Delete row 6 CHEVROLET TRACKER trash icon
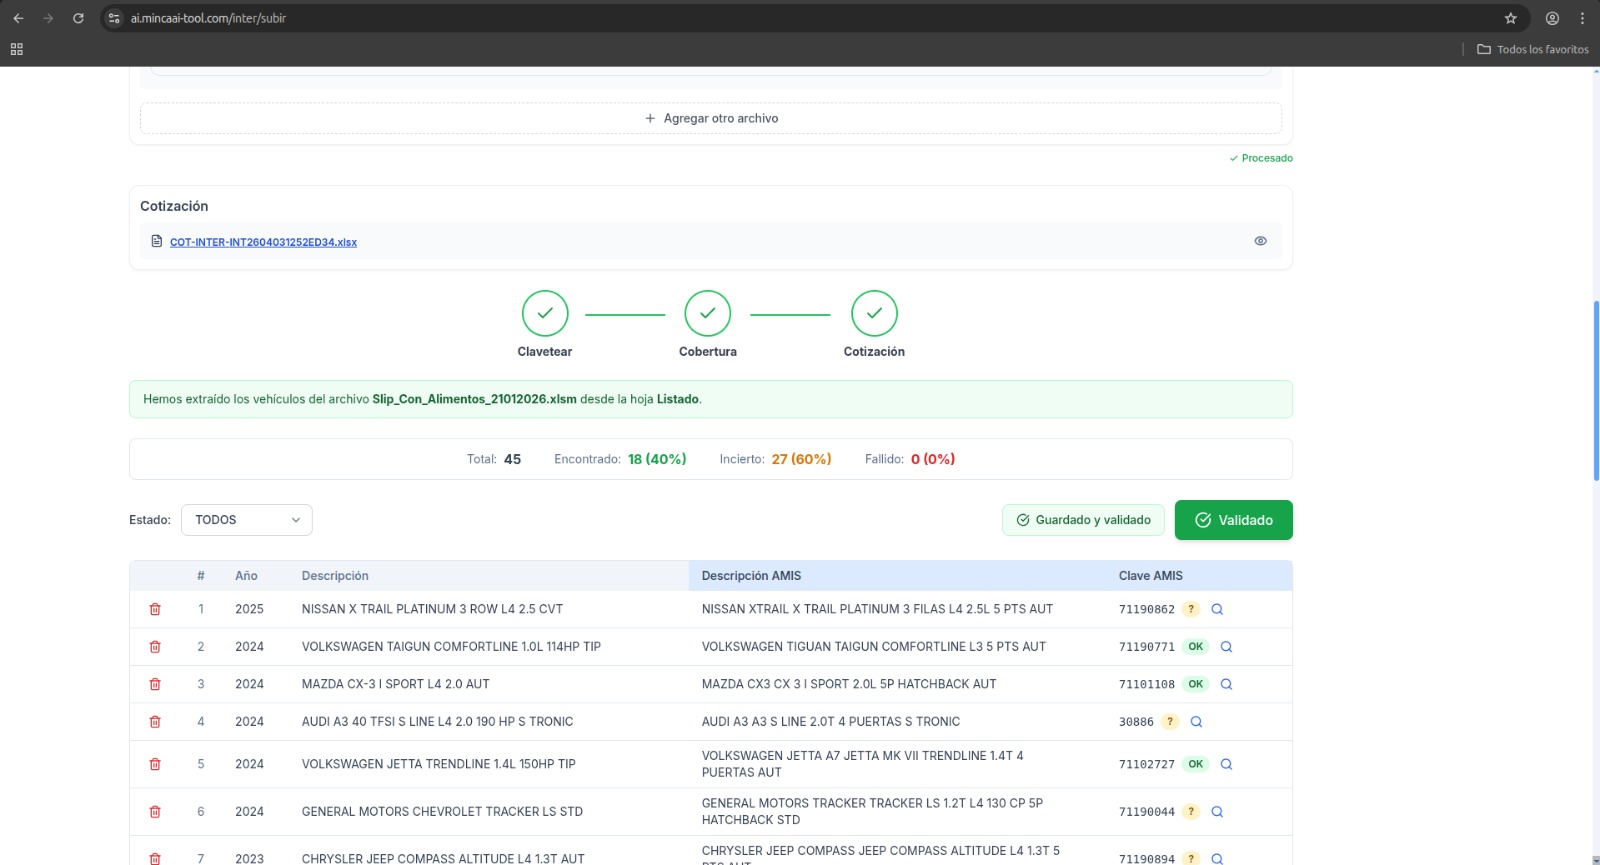The height and width of the screenshot is (865, 1600). tap(155, 812)
